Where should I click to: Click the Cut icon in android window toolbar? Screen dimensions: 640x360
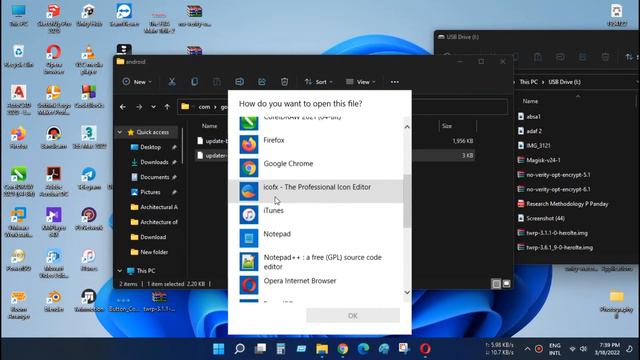click(172, 82)
